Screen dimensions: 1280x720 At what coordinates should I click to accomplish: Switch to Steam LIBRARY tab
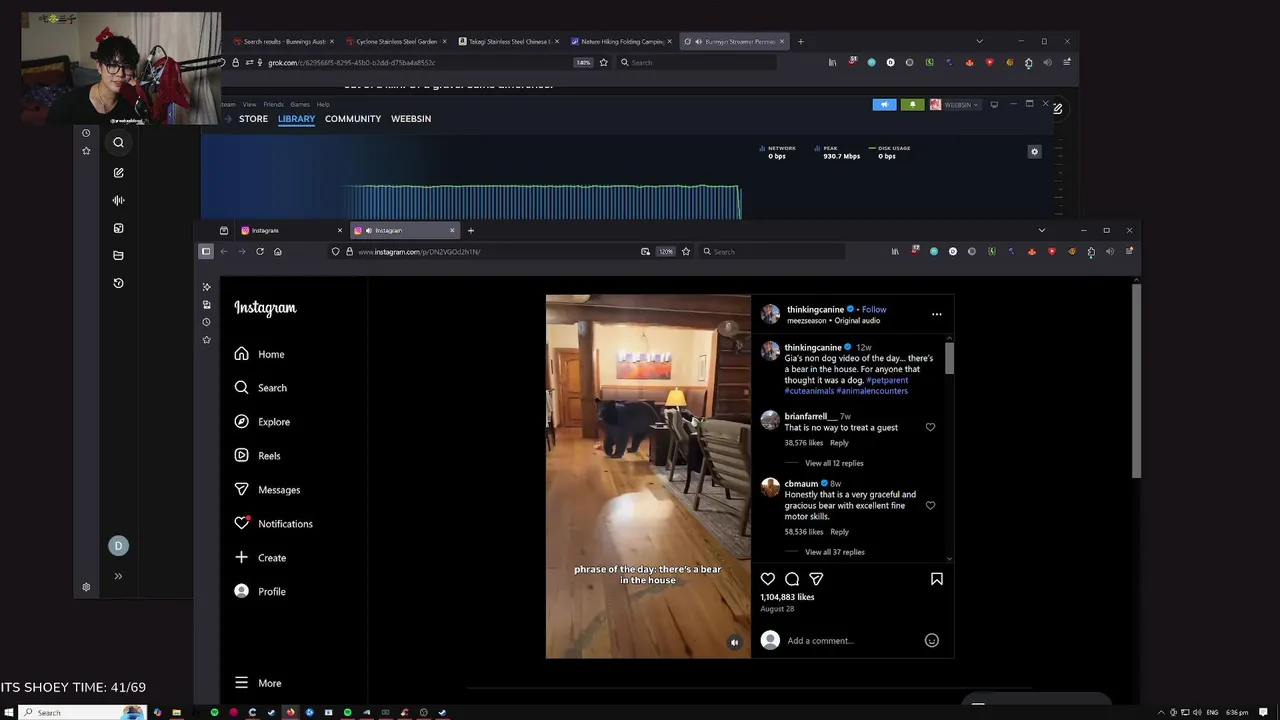(x=296, y=119)
